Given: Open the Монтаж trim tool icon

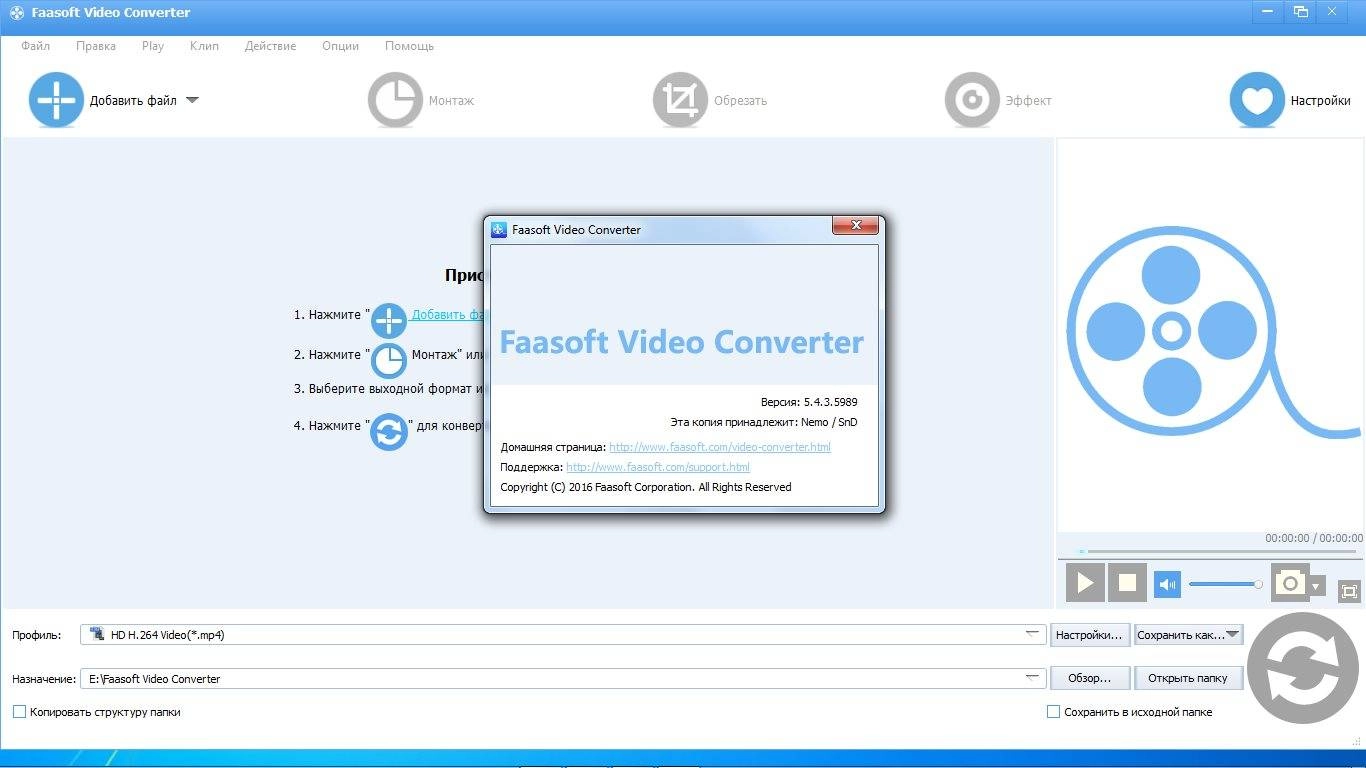Looking at the screenshot, I should (x=395, y=100).
